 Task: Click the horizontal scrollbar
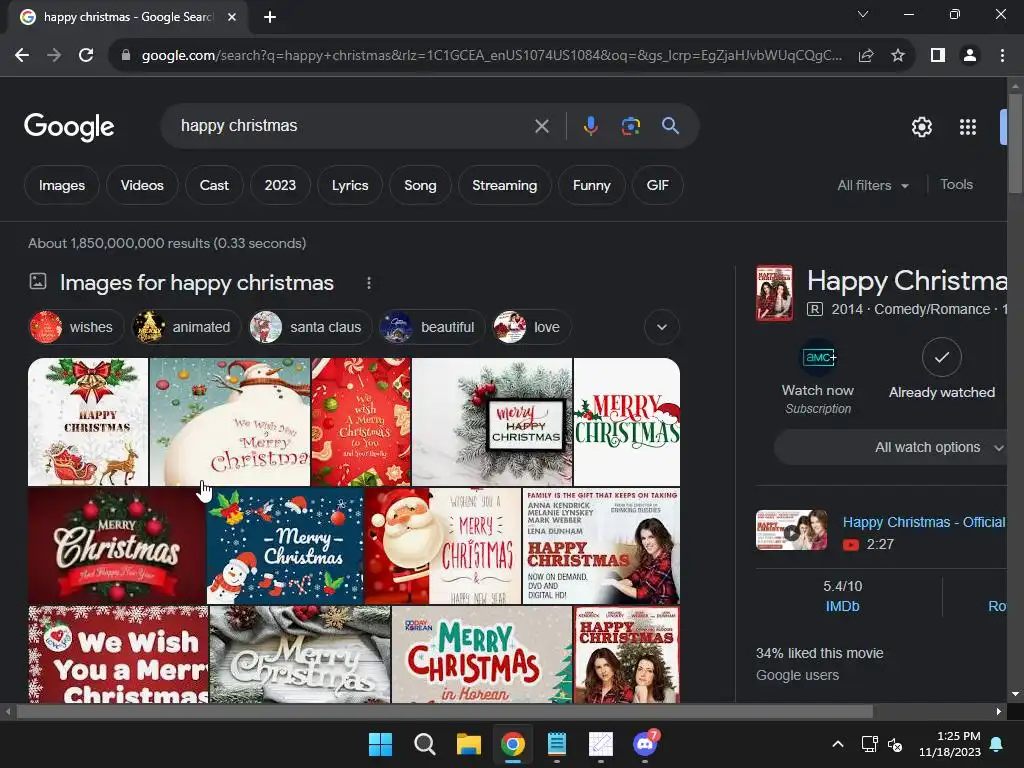tap(444, 711)
